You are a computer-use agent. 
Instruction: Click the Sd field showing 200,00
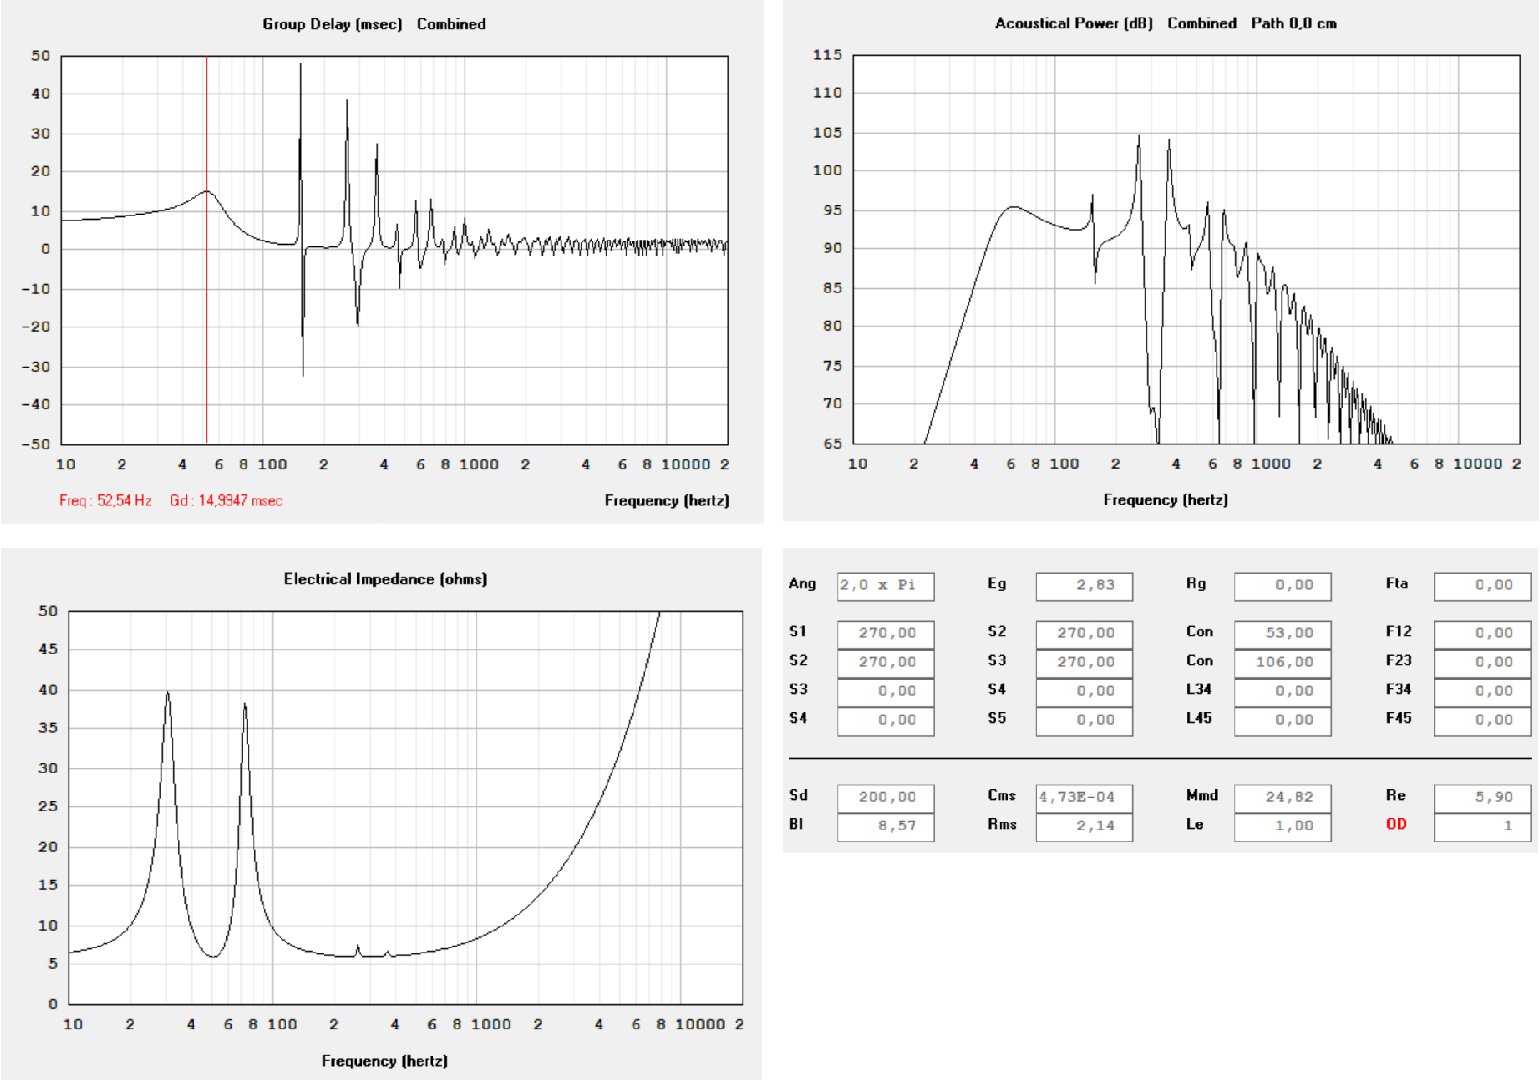pos(885,798)
